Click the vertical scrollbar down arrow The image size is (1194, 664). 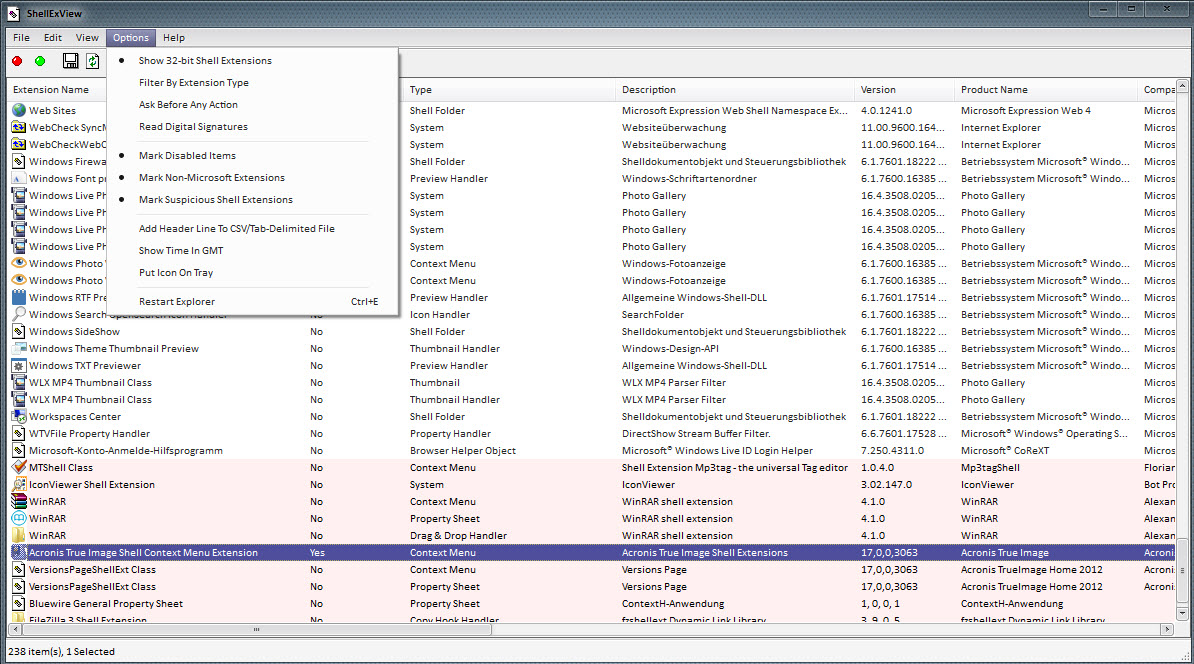pos(1183,613)
